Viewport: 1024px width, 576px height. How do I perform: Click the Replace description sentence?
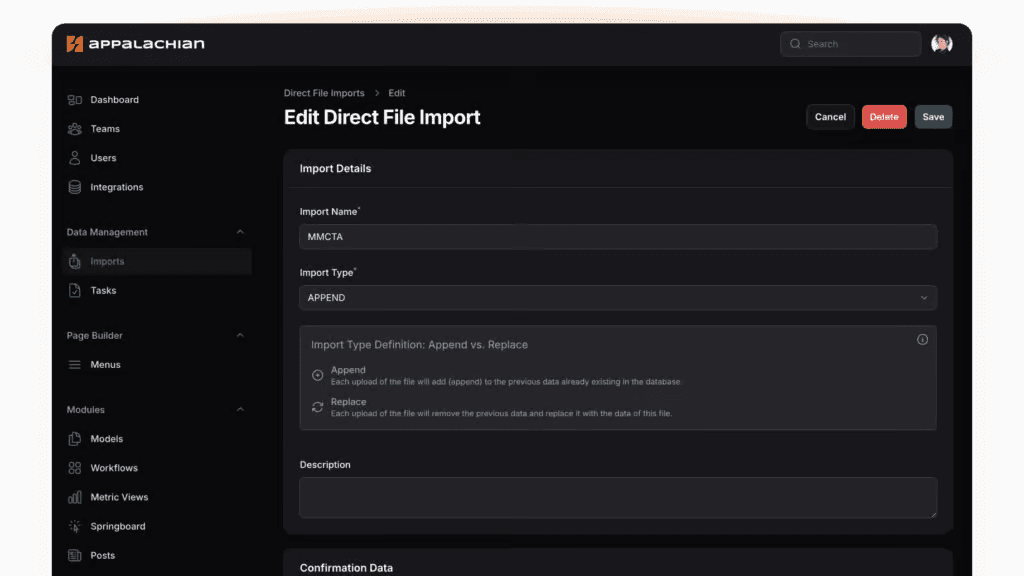click(x=501, y=413)
